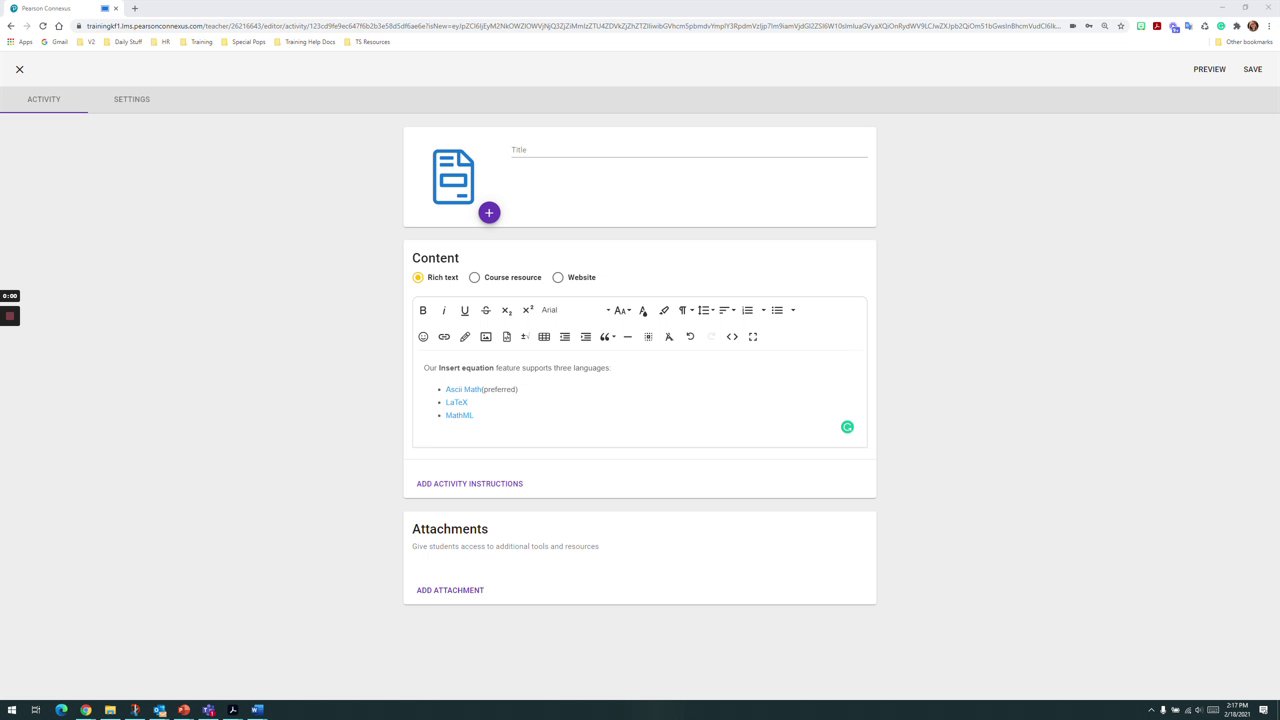Open the highlight background color tool
Screen dimensions: 1280x720
pos(664,310)
